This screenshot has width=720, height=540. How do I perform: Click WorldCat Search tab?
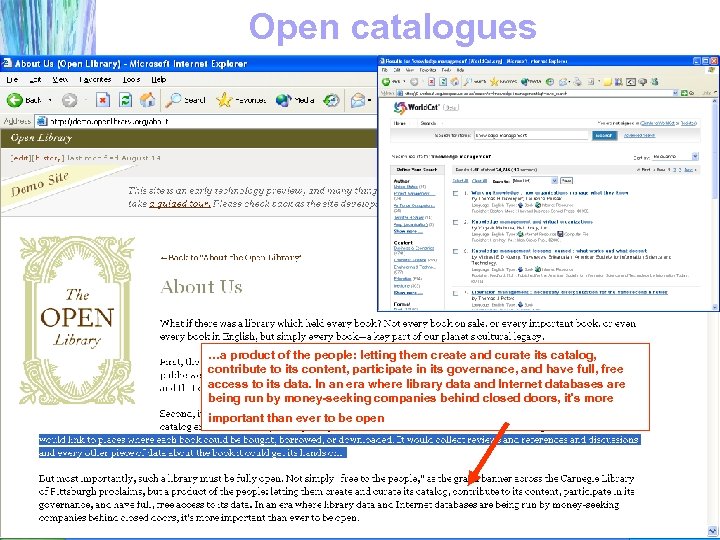coord(428,123)
